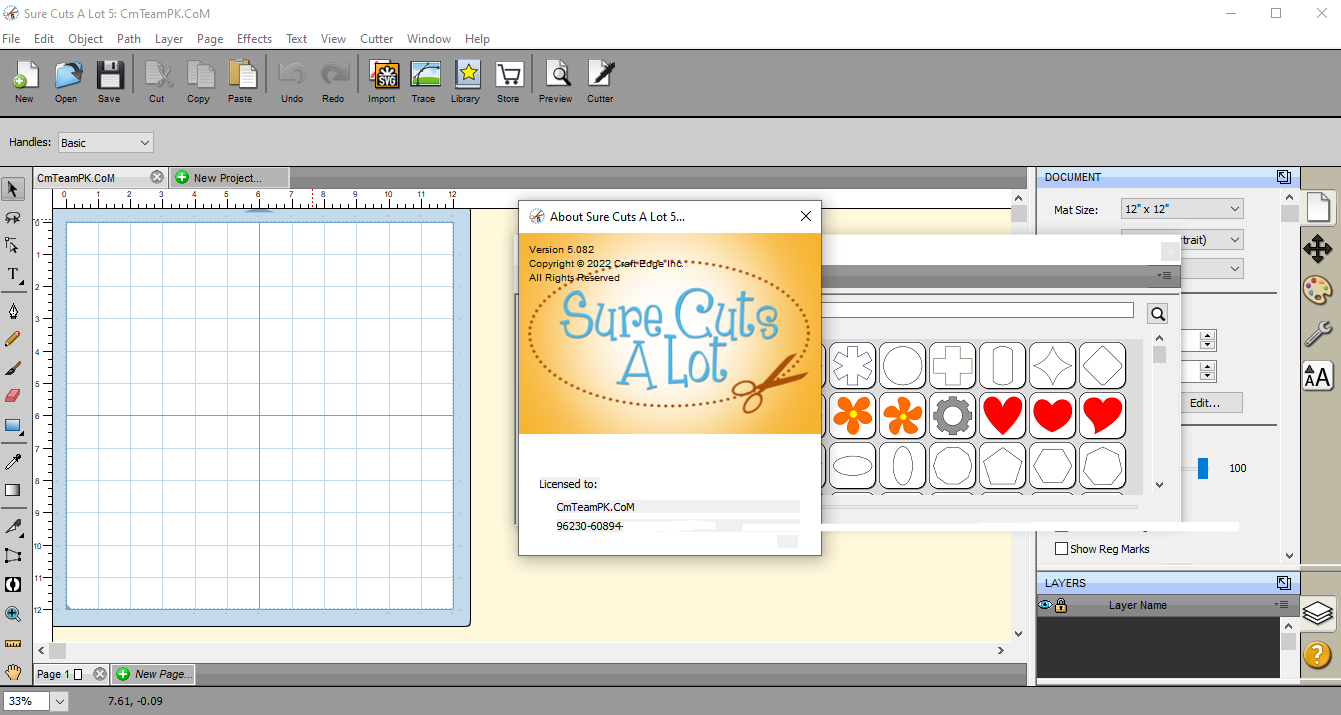1341x715 pixels.
Task: Open the Cutter menu
Action: 377,39
